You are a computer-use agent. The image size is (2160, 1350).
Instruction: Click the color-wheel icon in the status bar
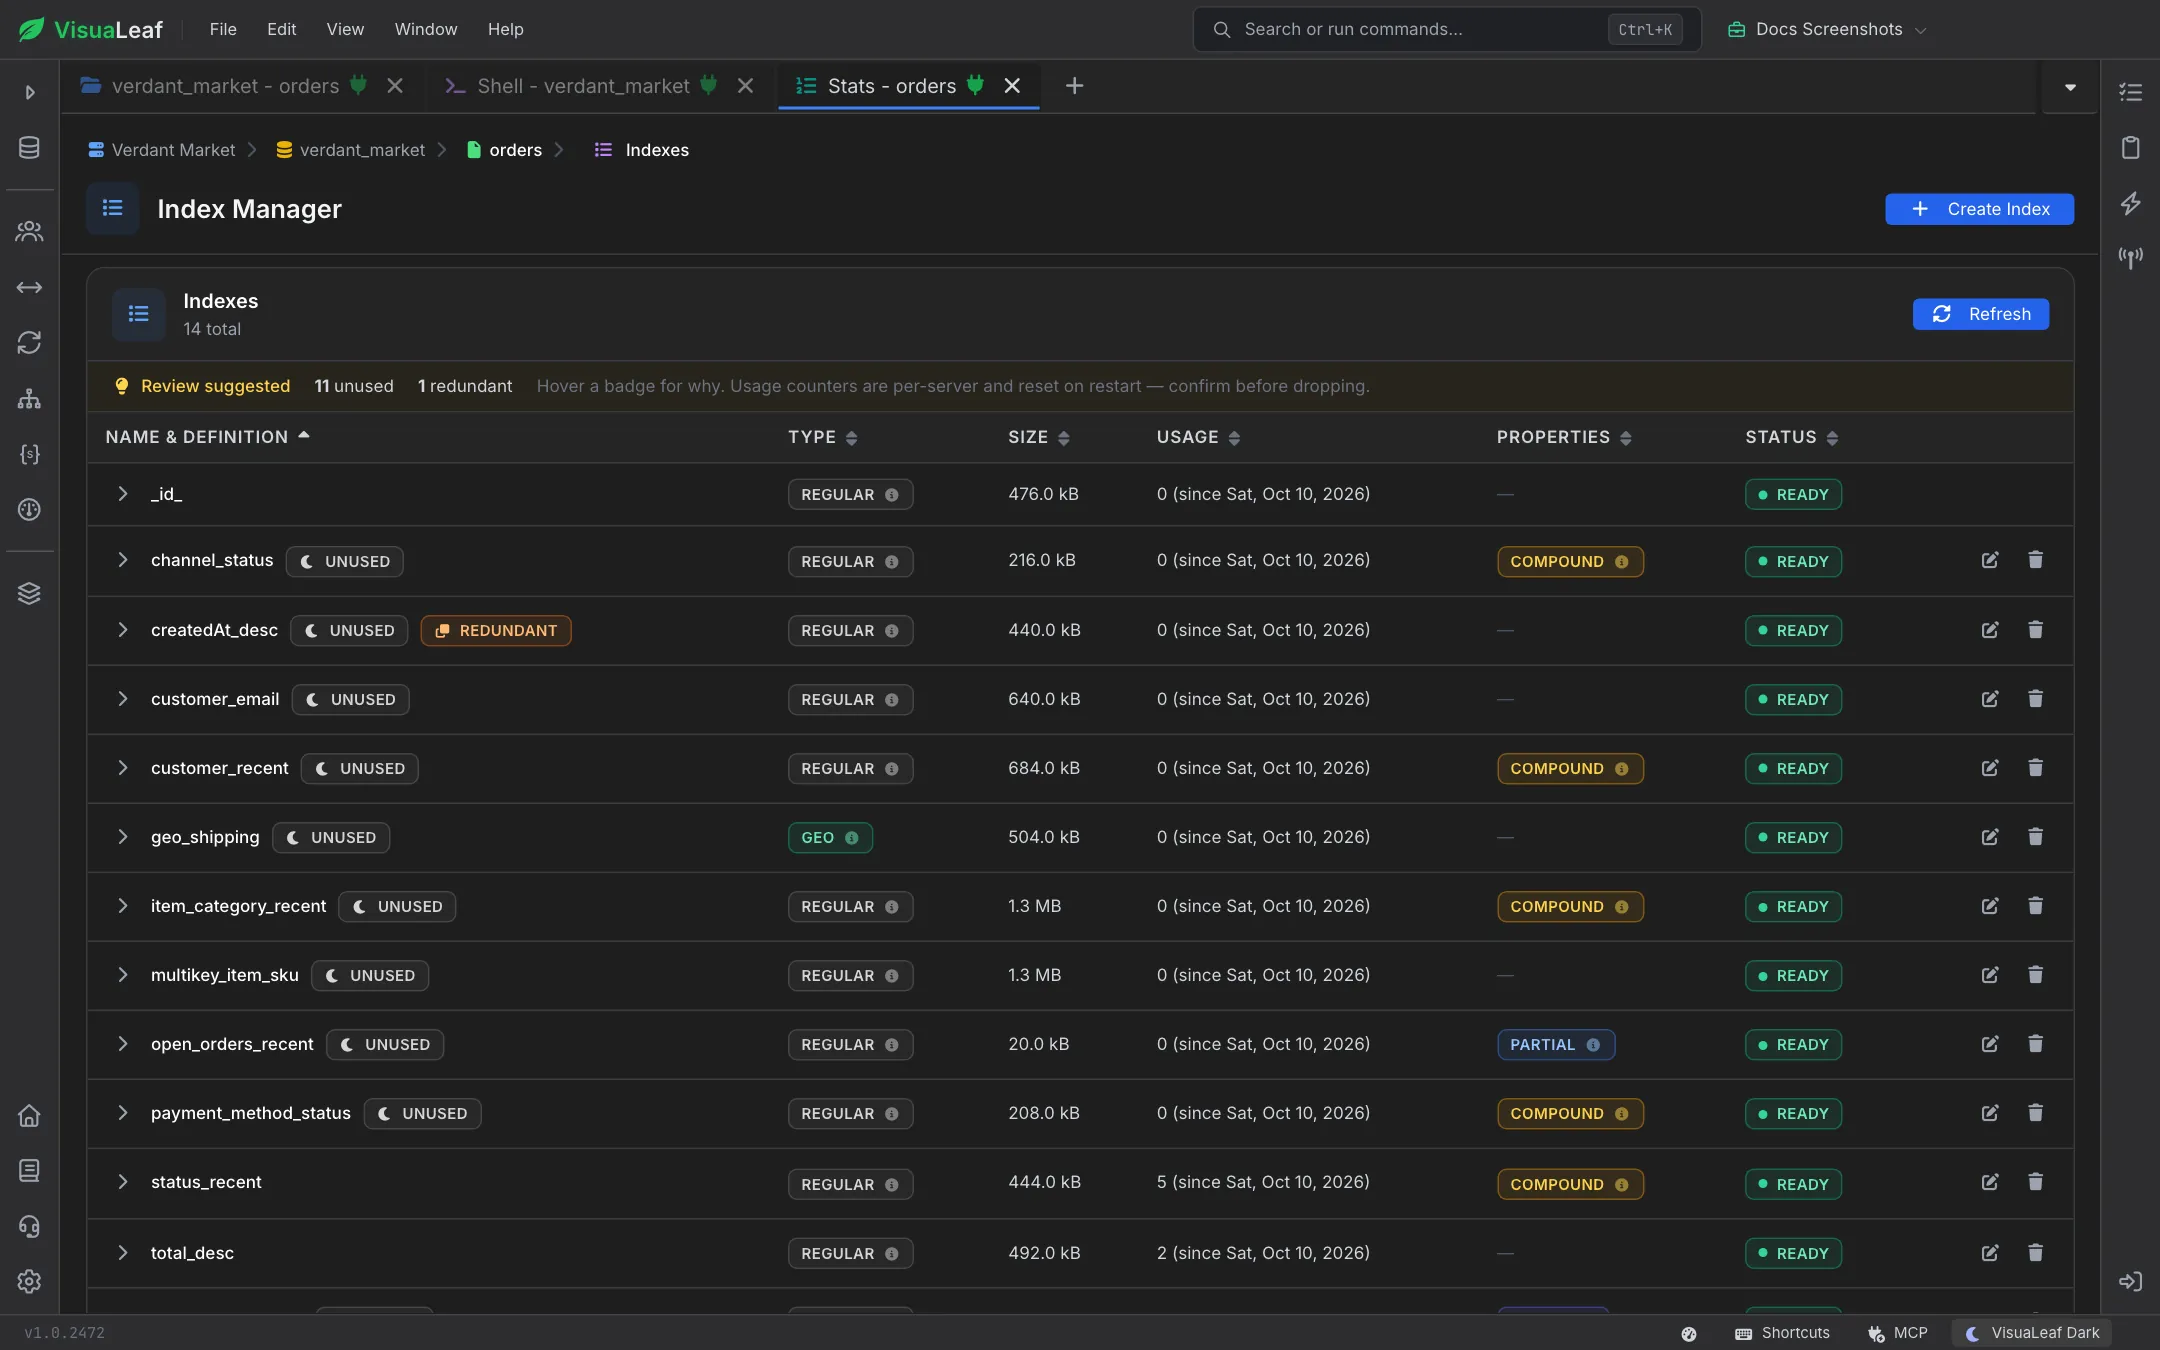pyautogui.click(x=1689, y=1333)
